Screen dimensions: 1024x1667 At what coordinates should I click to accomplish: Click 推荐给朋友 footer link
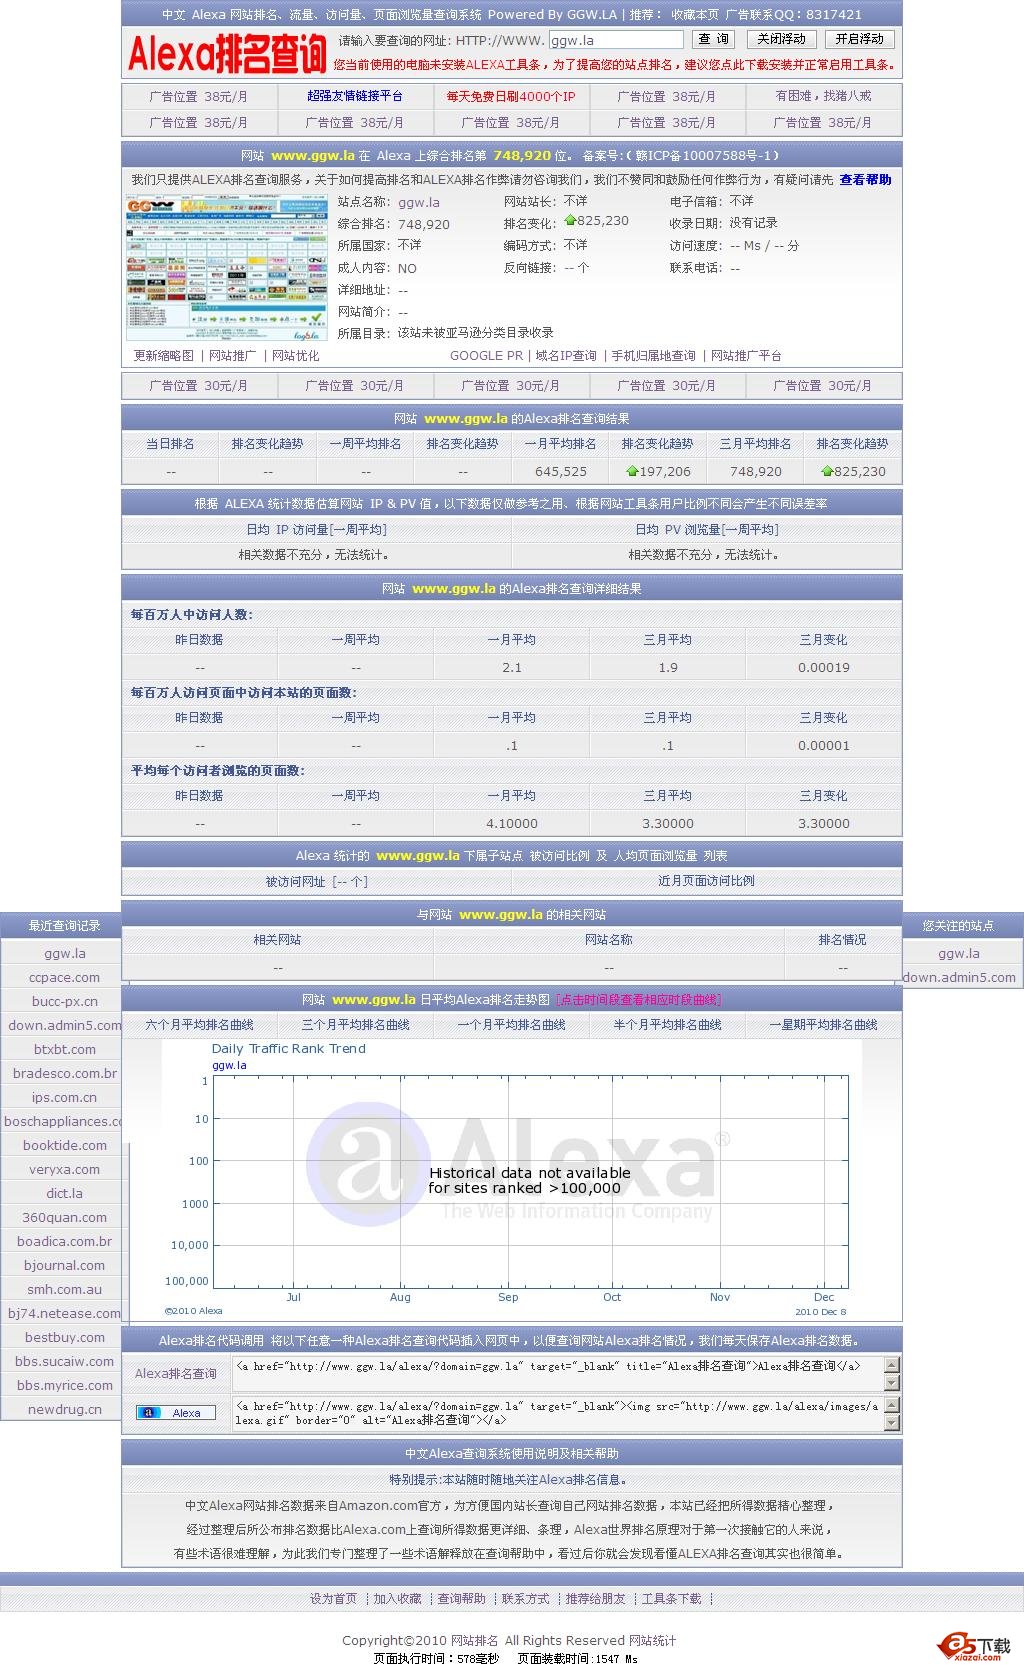[x=595, y=1599]
